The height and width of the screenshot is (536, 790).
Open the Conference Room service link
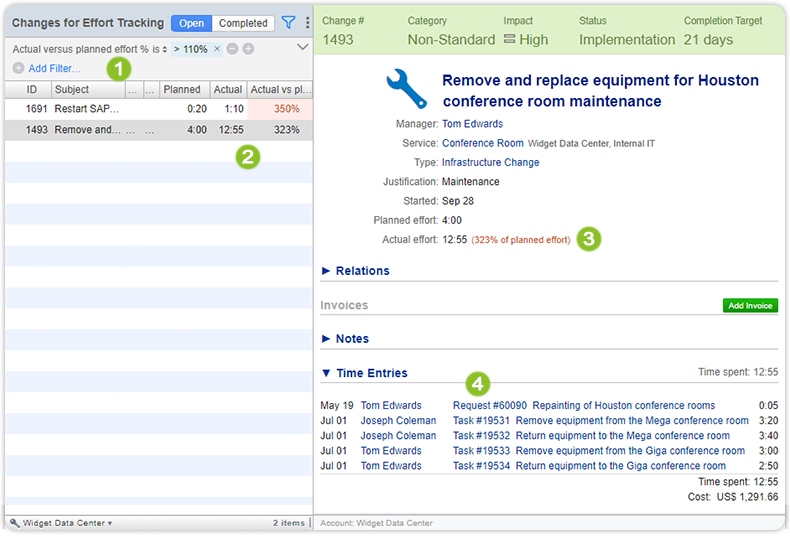(x=483, y=143)
